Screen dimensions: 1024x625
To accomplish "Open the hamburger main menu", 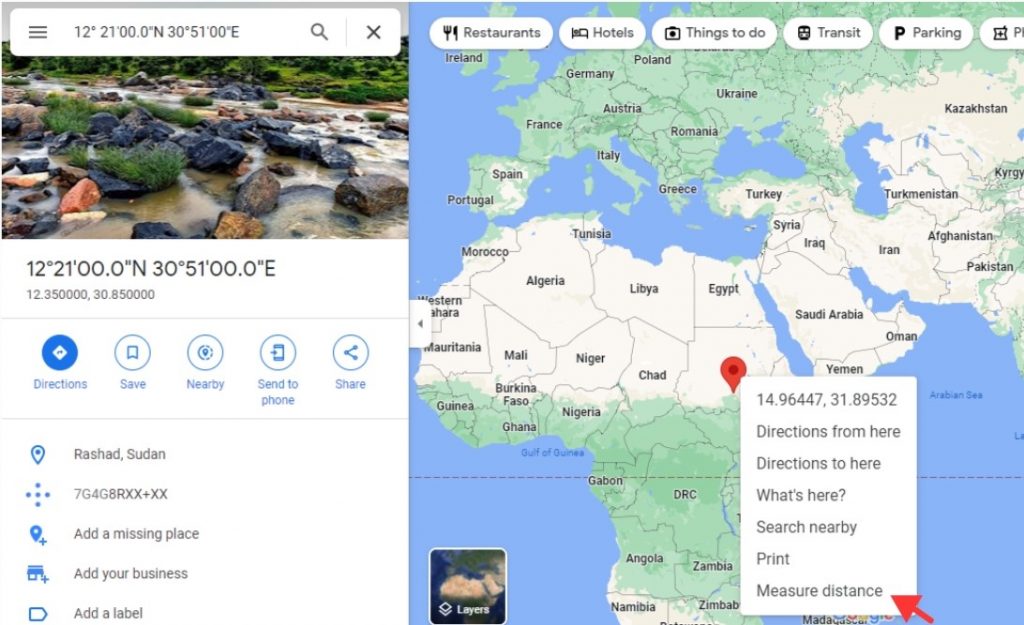I will [38, 32].
